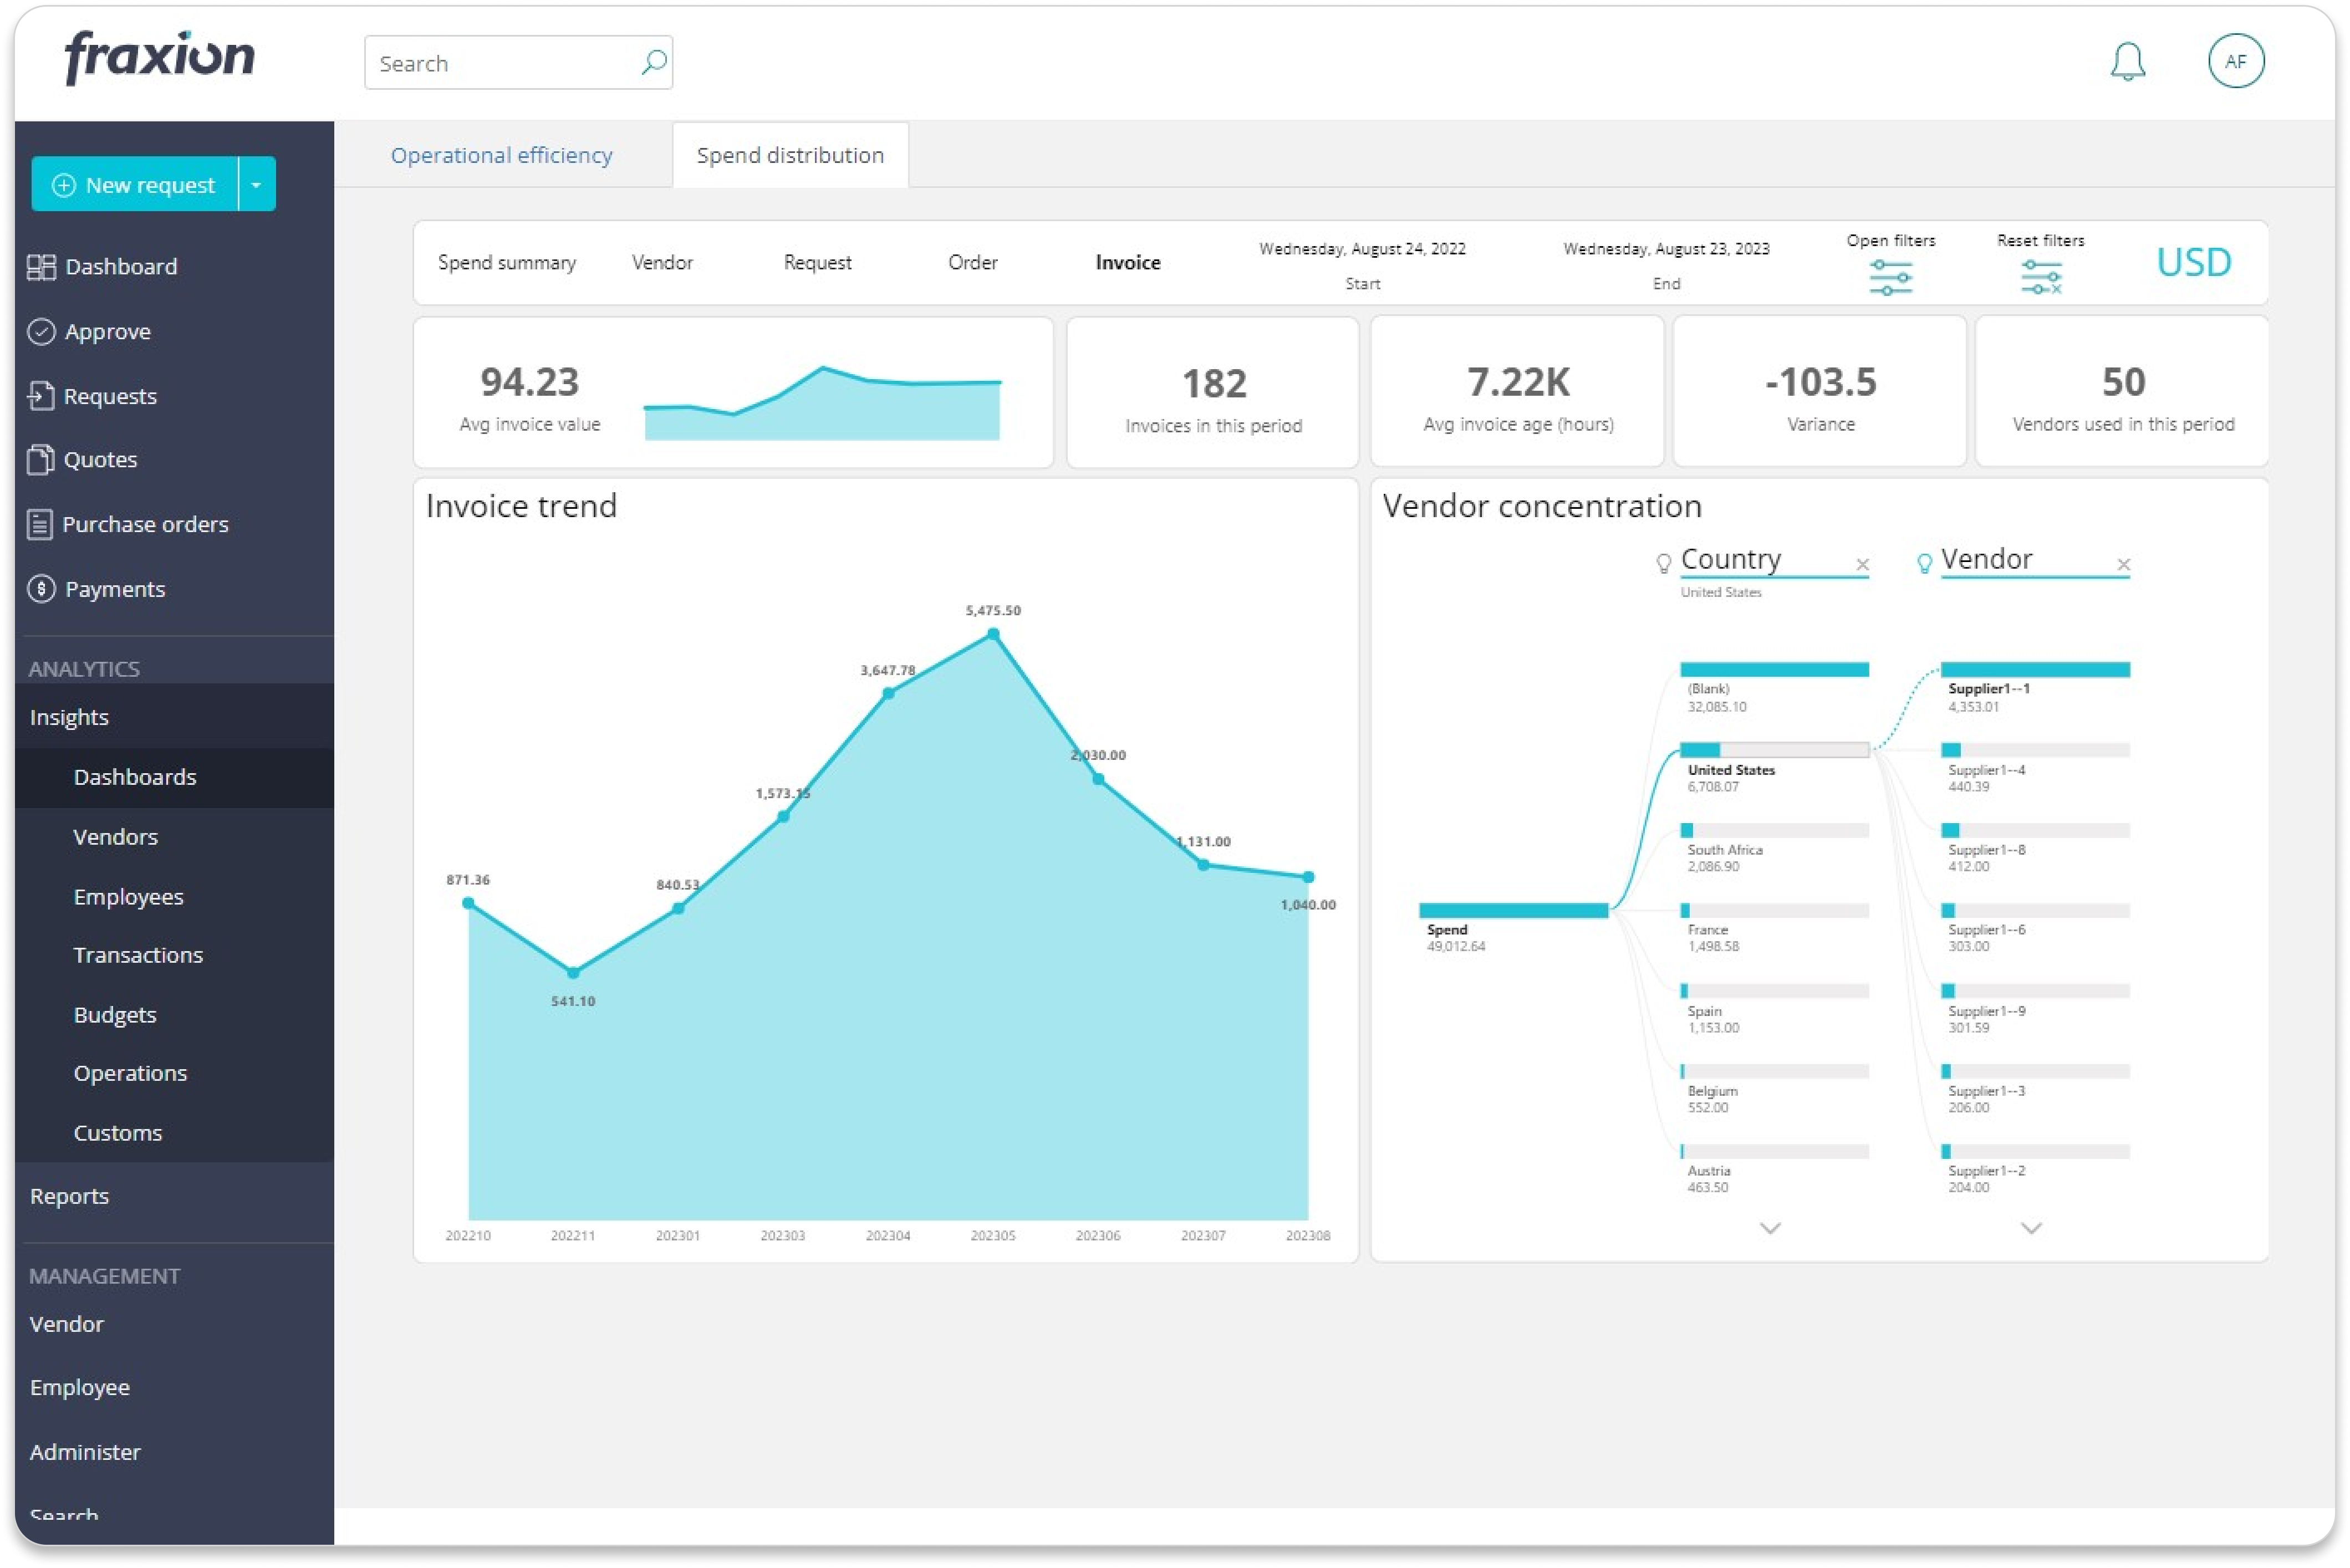Click the Payments dollar icon
The image size is (2350, 1568).
pyautogui.click(x=41, y=589)
